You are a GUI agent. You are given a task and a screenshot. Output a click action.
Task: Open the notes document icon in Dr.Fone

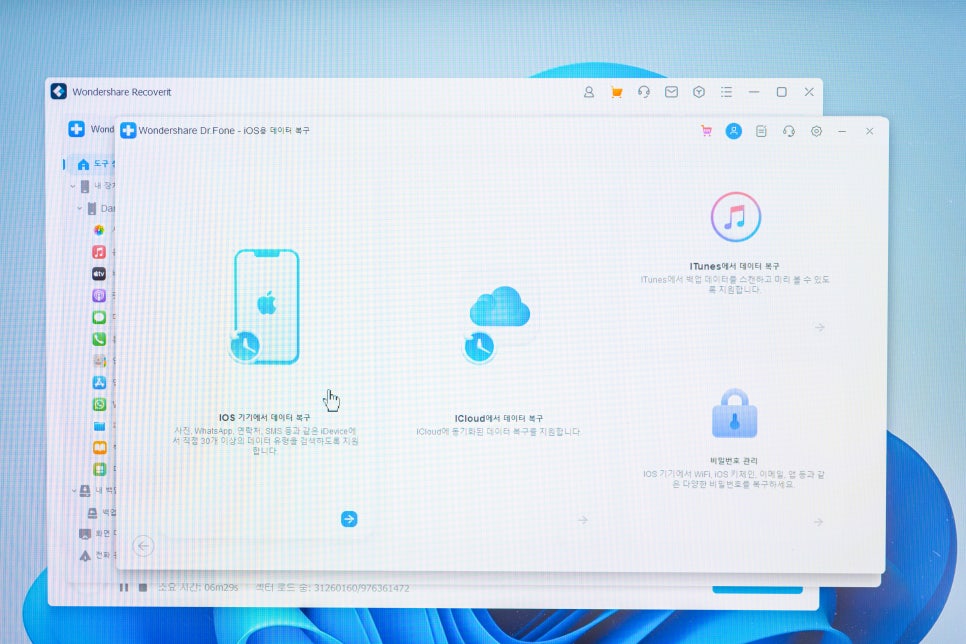[x=761, y=131]
